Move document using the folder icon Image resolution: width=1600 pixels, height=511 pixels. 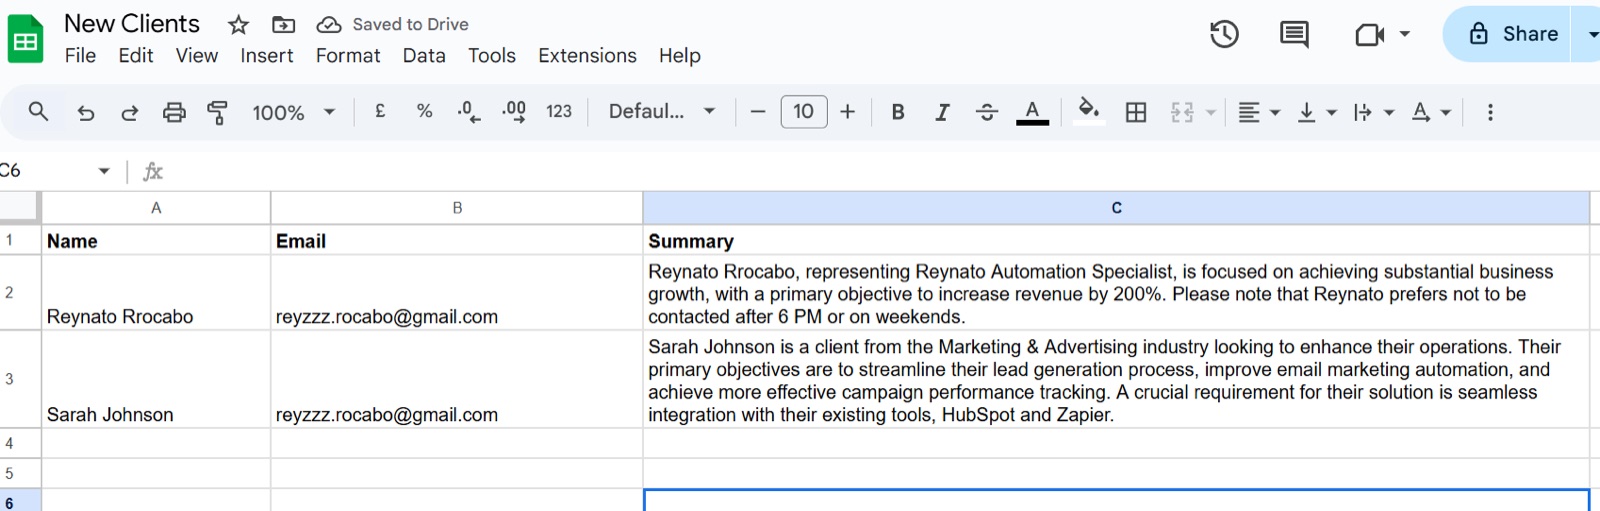[x=284, y=24]
